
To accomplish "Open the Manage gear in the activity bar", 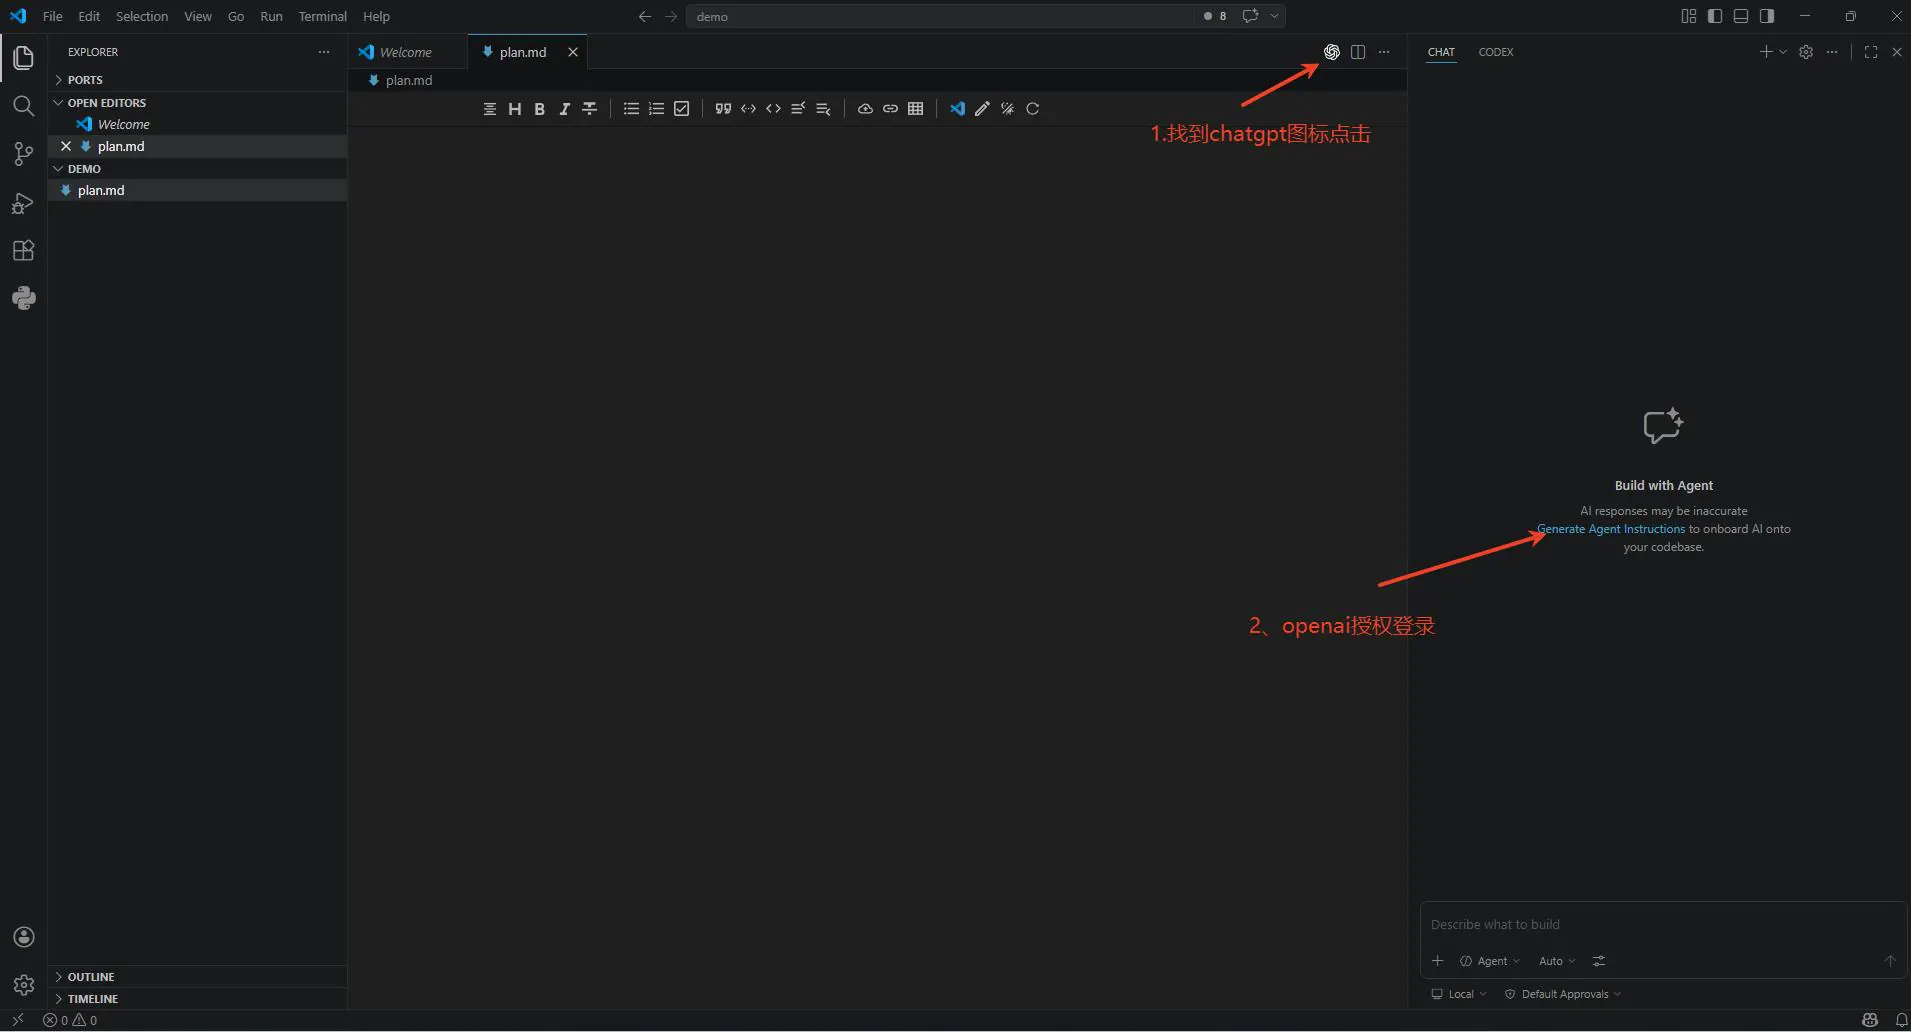I will pyautogui.click(x=24, y=985).
